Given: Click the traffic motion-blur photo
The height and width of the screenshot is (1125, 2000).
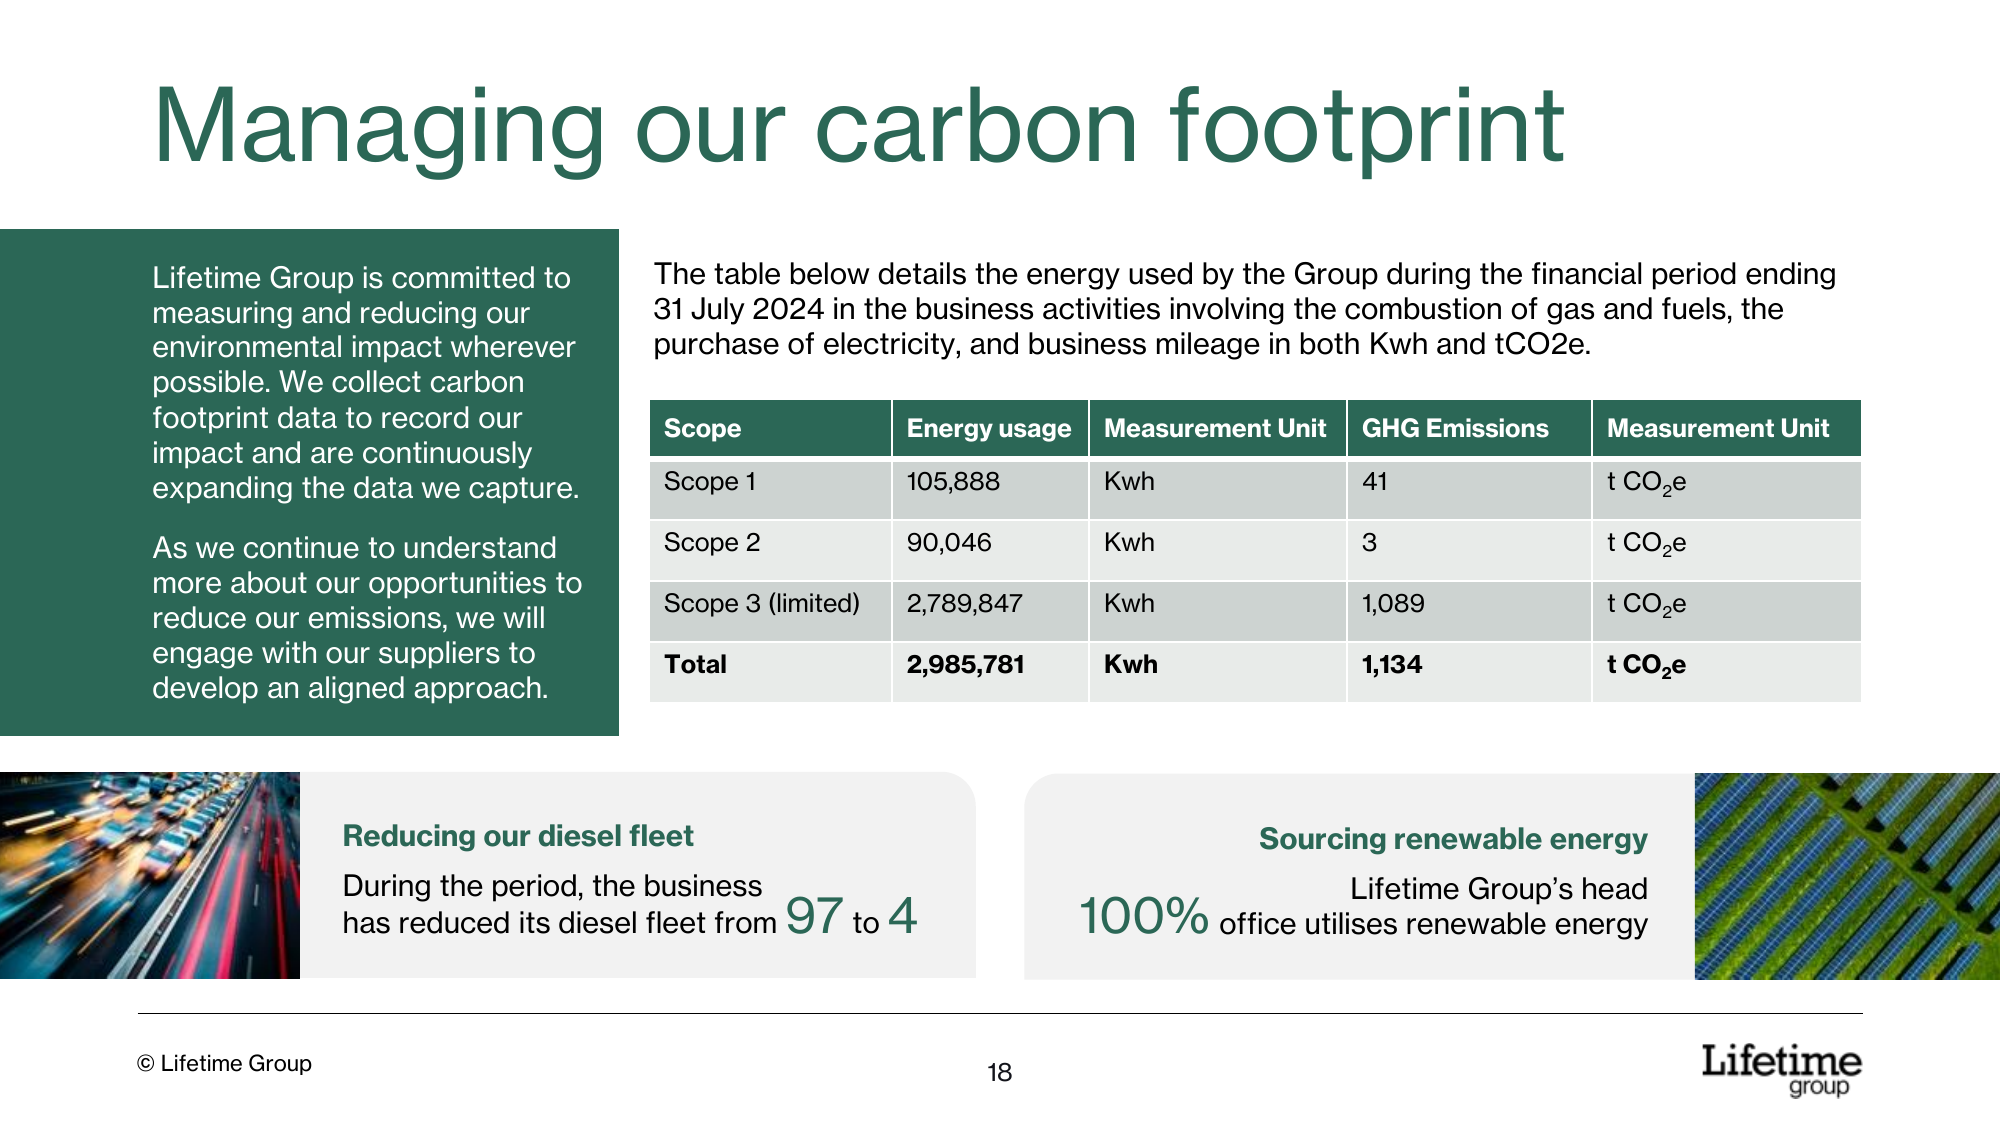Looking at the screenshot, I should pos(150,875).
